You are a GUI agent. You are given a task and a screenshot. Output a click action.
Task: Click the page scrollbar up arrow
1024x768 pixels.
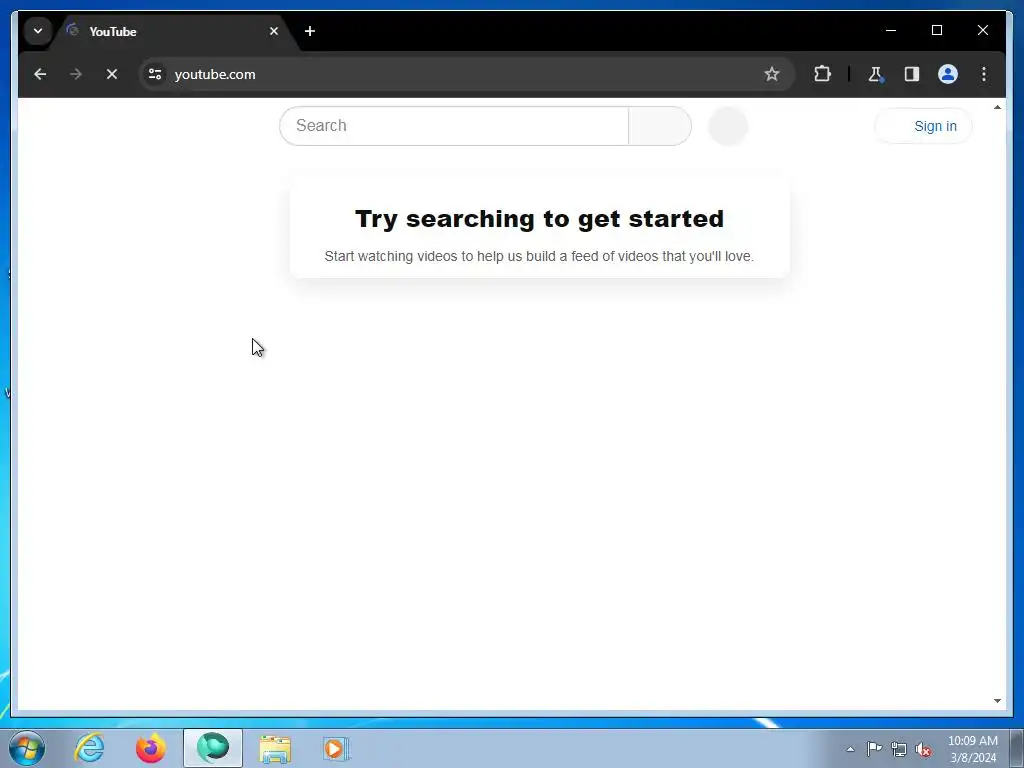(x=997, y=106)
